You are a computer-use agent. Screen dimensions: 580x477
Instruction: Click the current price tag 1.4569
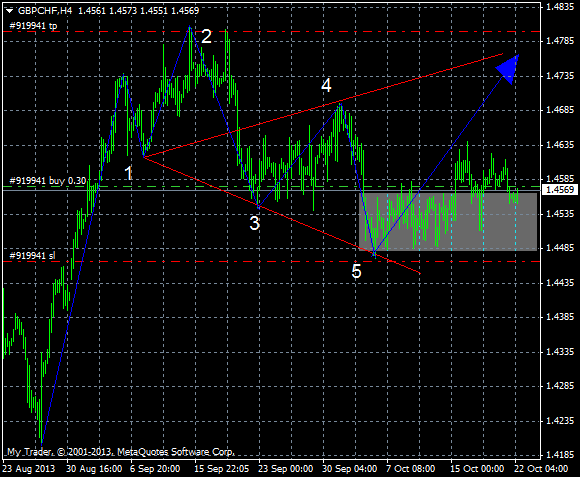coord(561,190)
